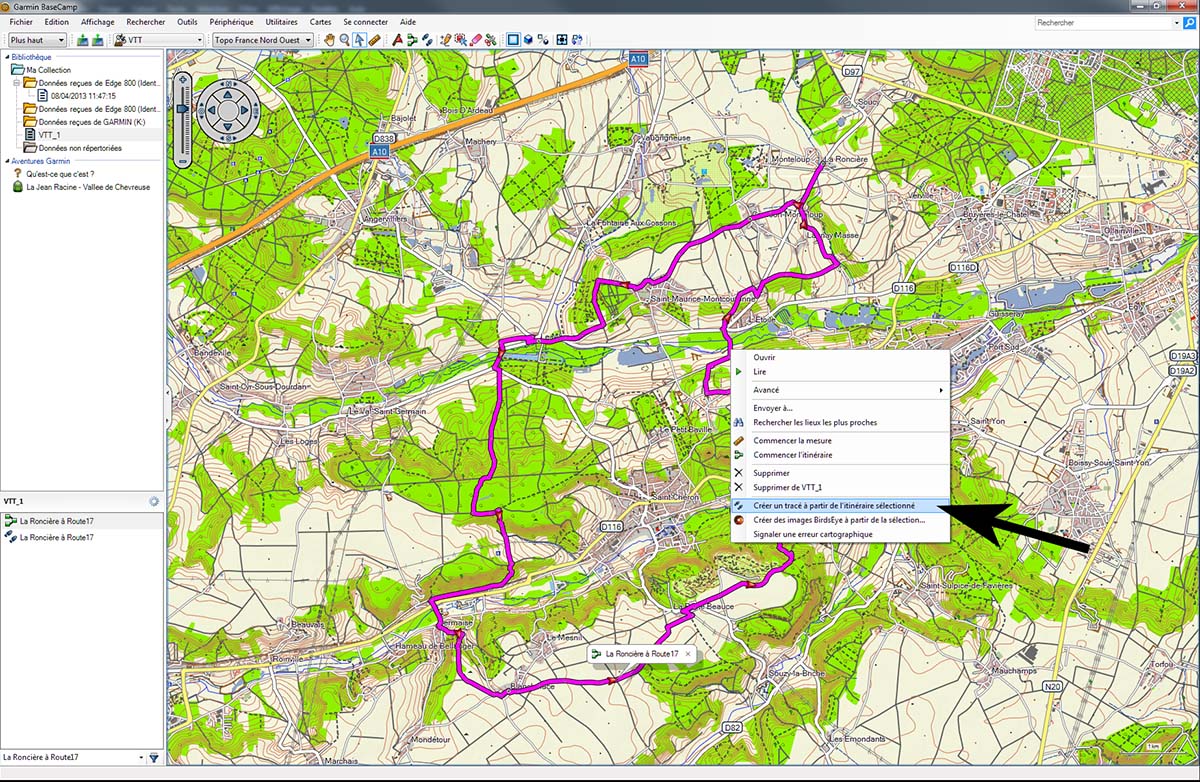Click the receive from device icon

[x=98, y=40]
